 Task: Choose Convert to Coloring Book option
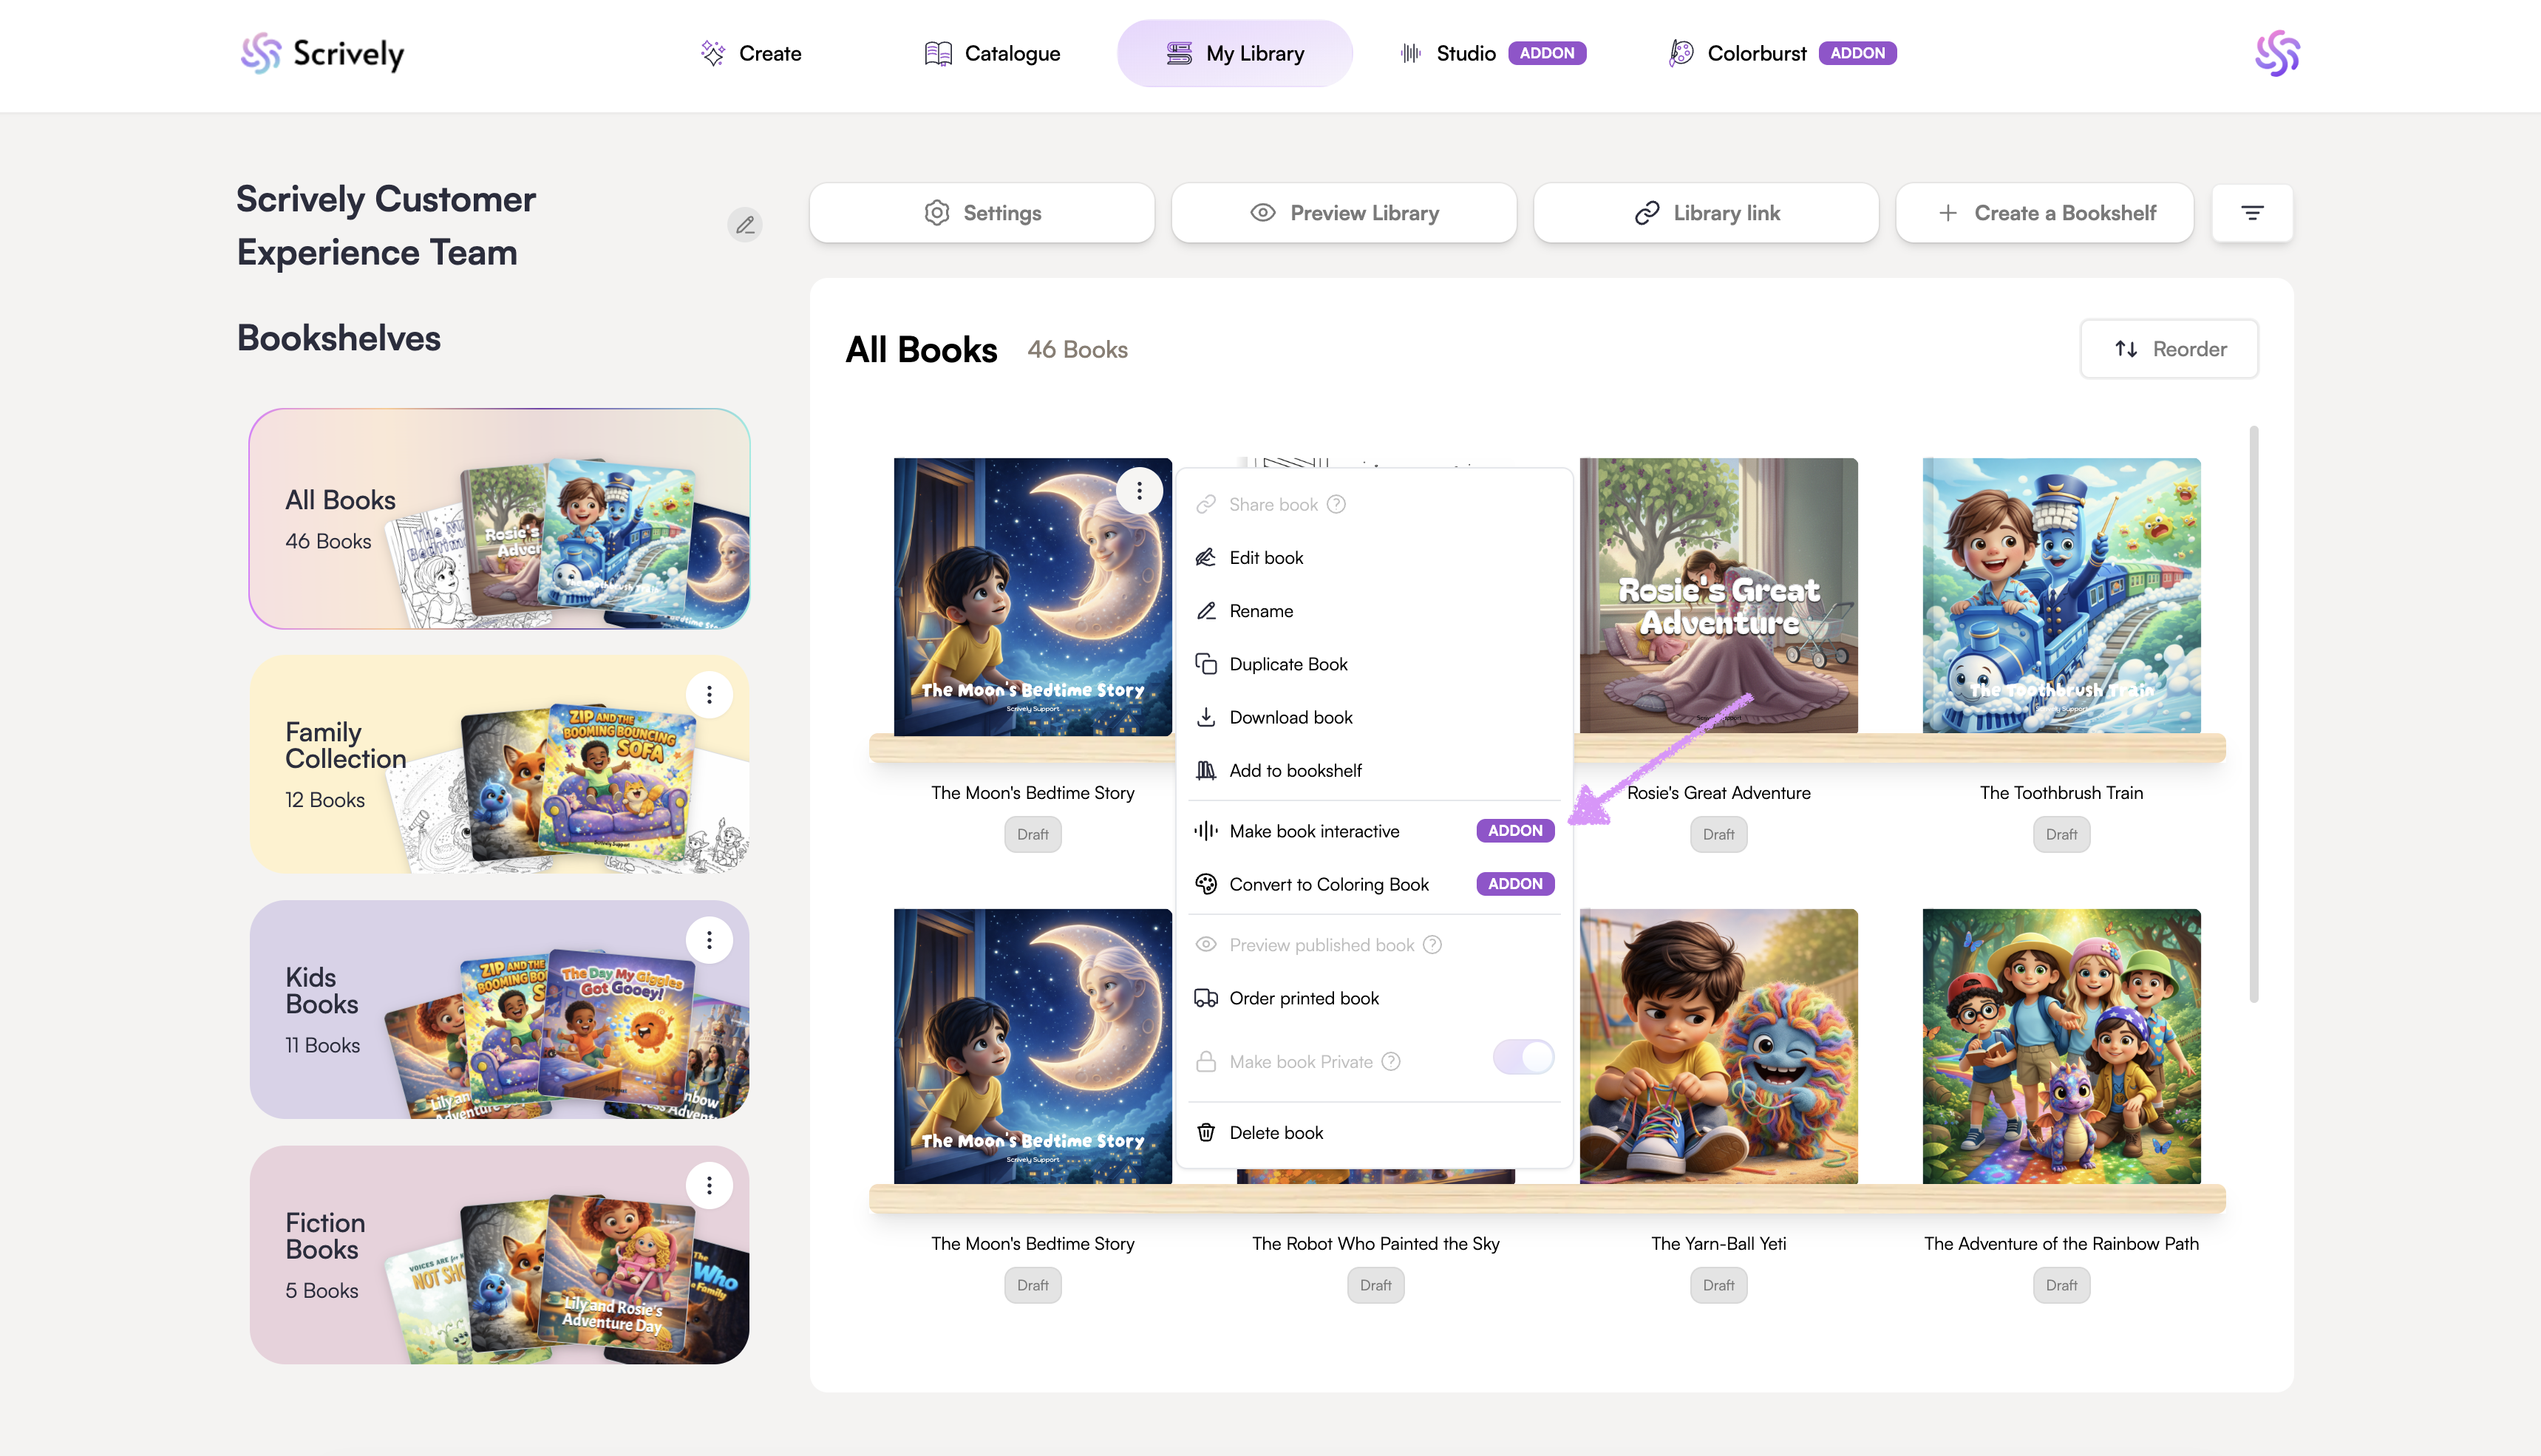pyautogui.click(x=1328, y=884)
